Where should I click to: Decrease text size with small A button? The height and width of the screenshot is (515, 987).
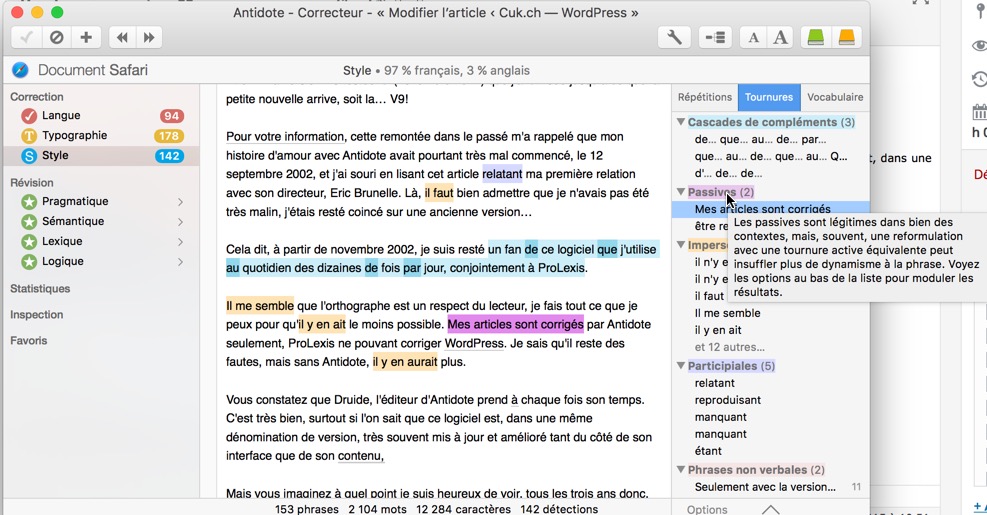[x=753, y=38]
